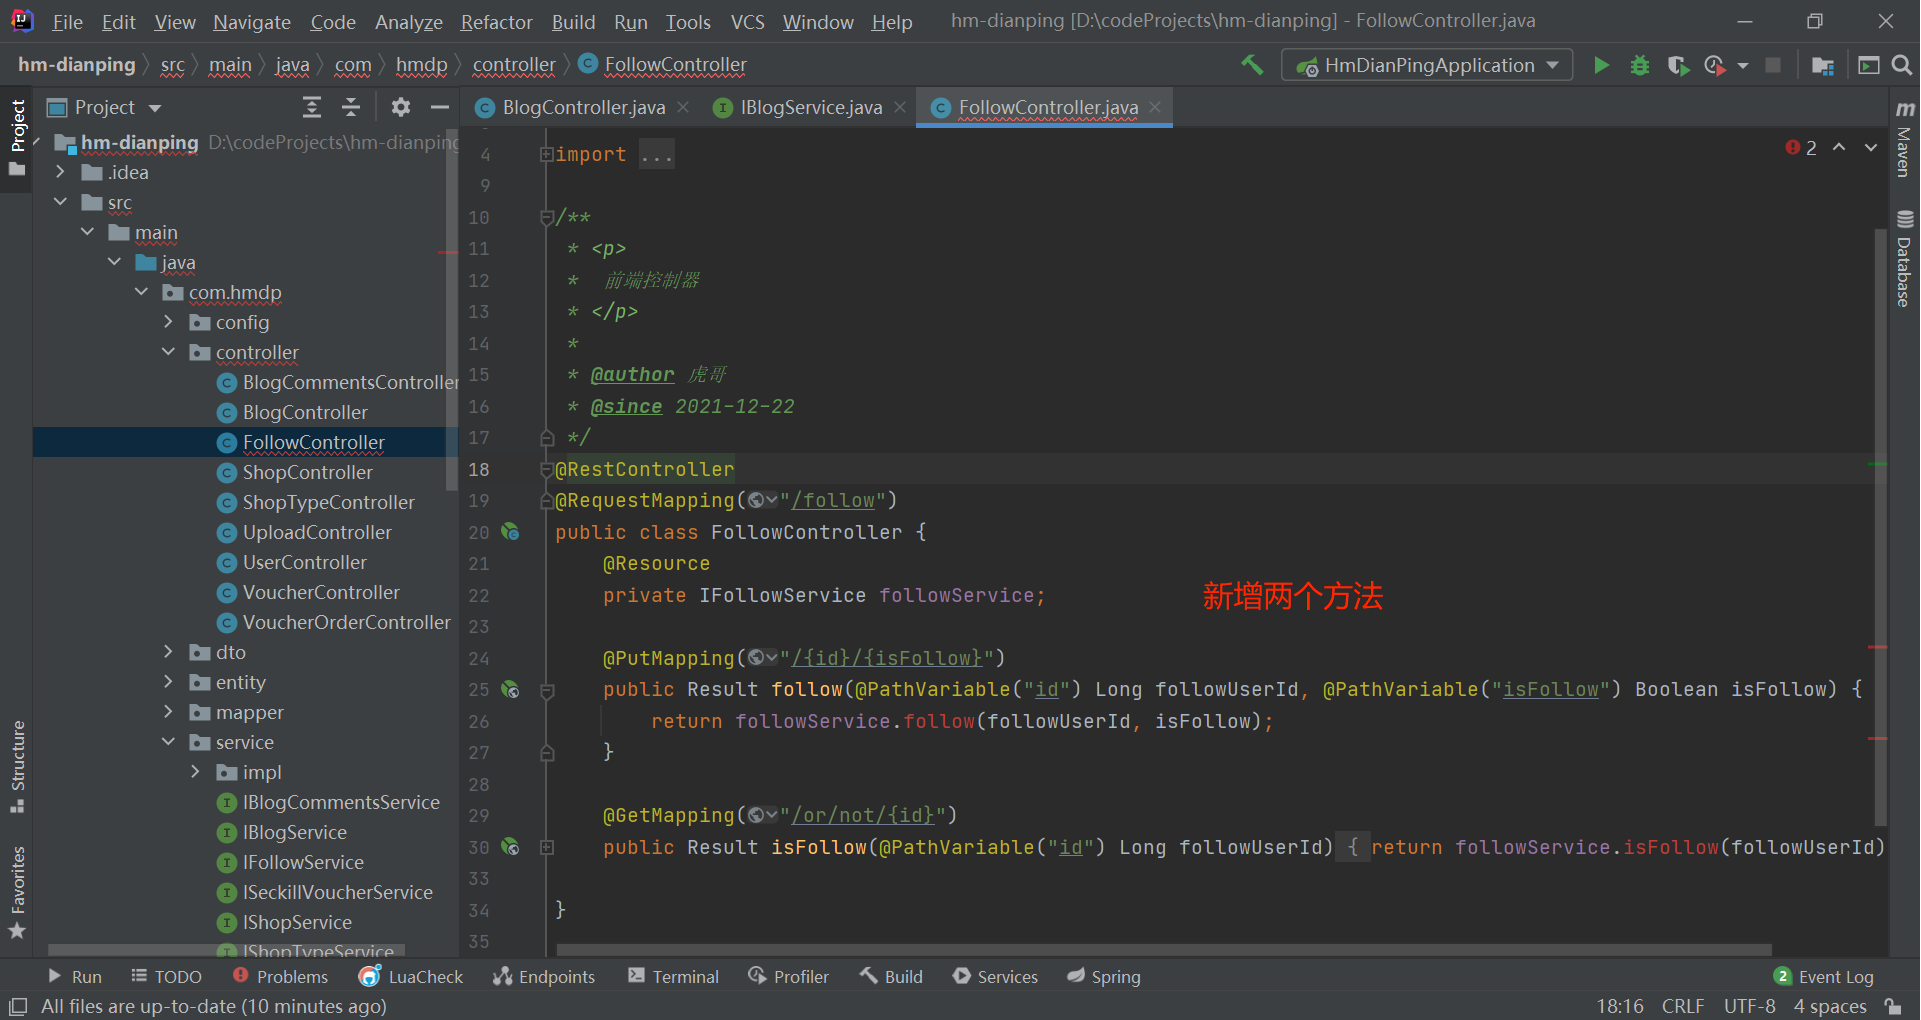Image resolution: width=1921 pixels, height=1020 pixels.
Task: Expand the mapper package
Action: [168, 712]
